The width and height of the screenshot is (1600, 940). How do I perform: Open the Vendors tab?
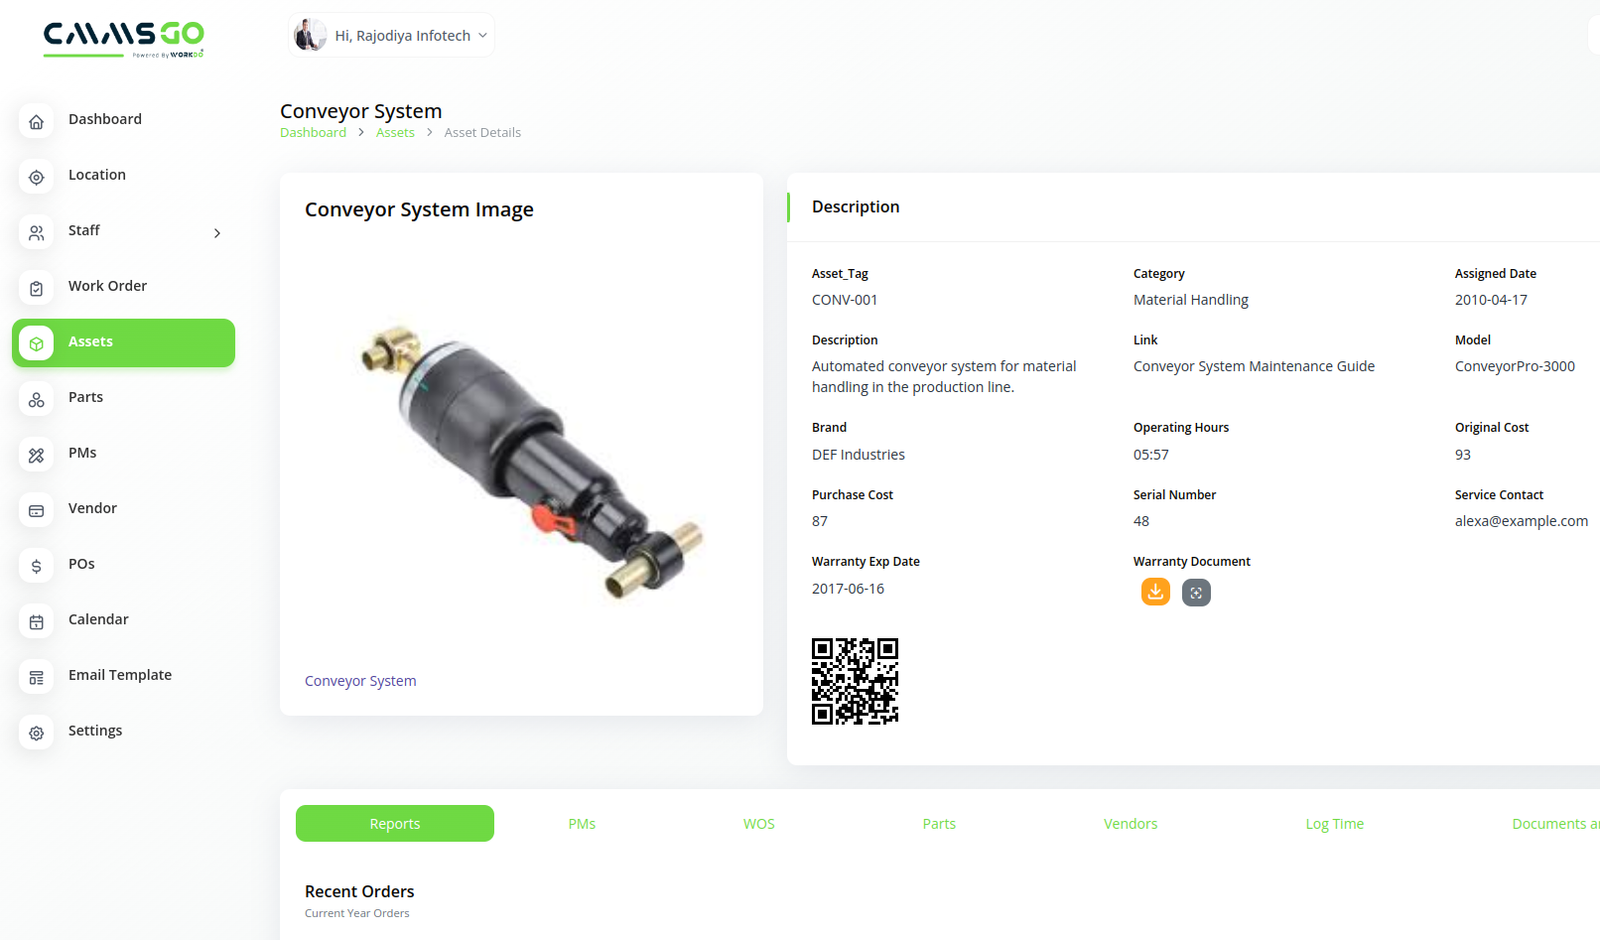[x=1130, y=824]
